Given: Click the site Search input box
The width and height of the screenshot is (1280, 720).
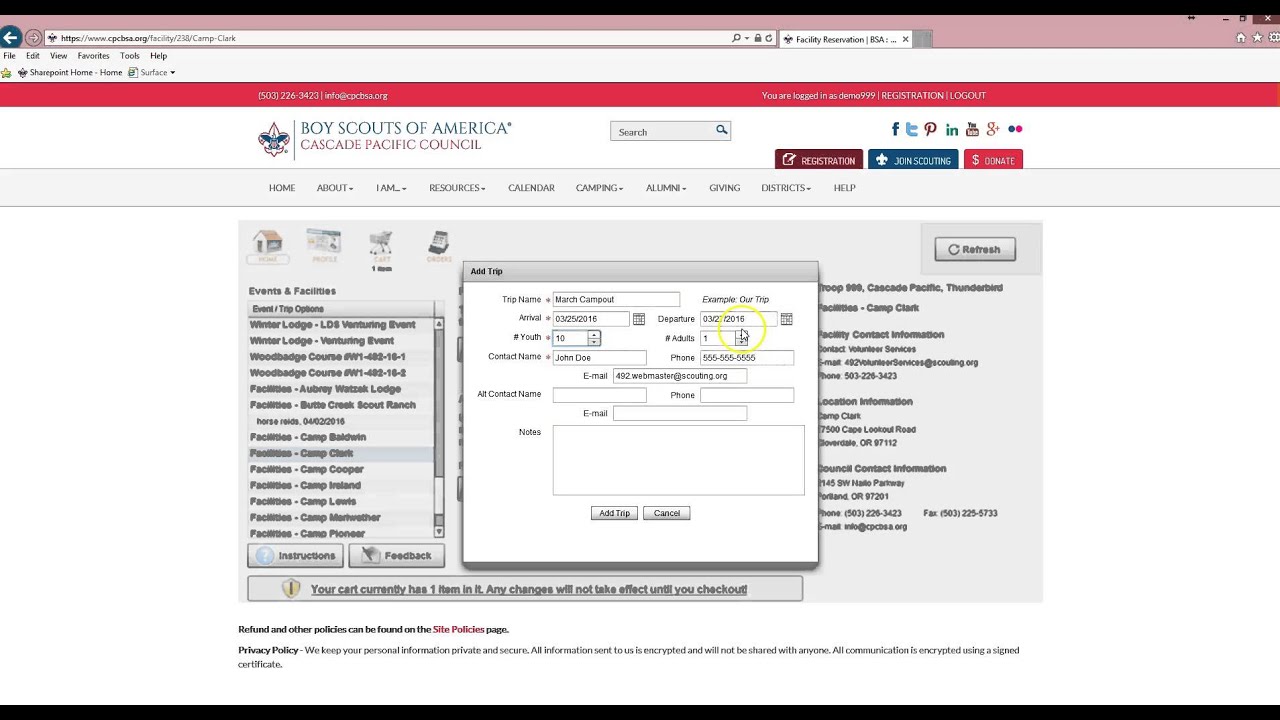Looking at the screenshot, I should click(x=662, y=131).
